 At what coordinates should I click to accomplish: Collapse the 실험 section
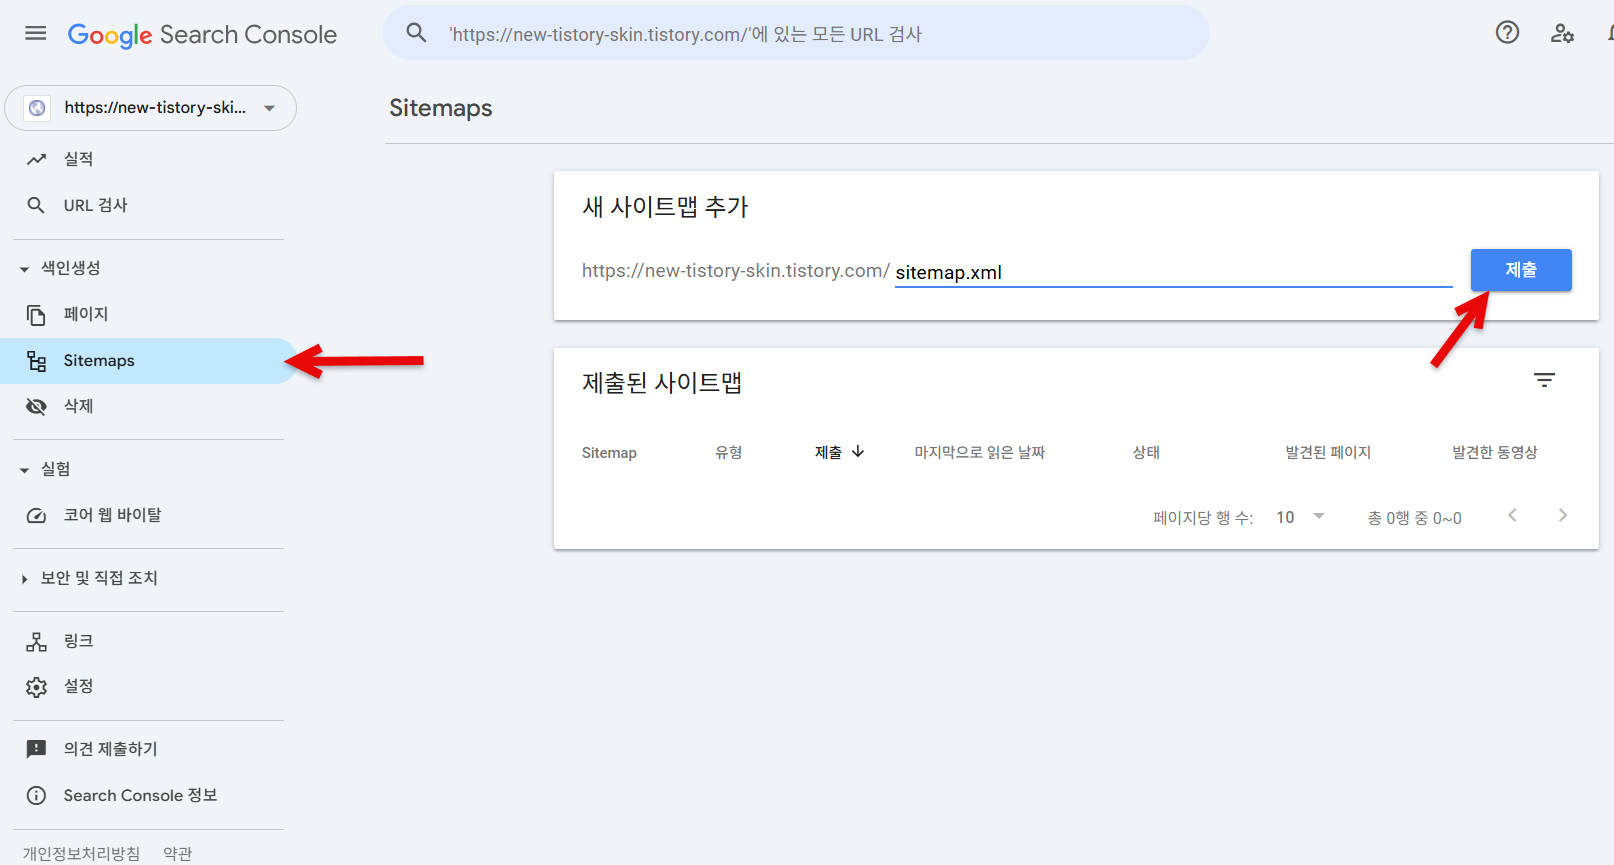coord(24,470)
